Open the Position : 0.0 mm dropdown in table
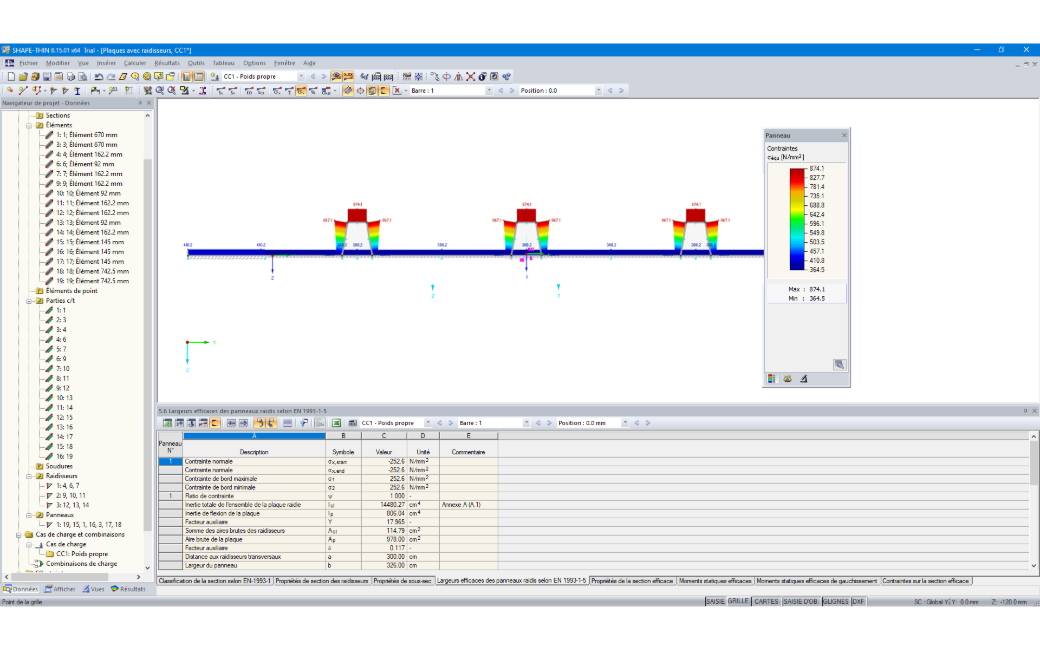 coord(625,422)
